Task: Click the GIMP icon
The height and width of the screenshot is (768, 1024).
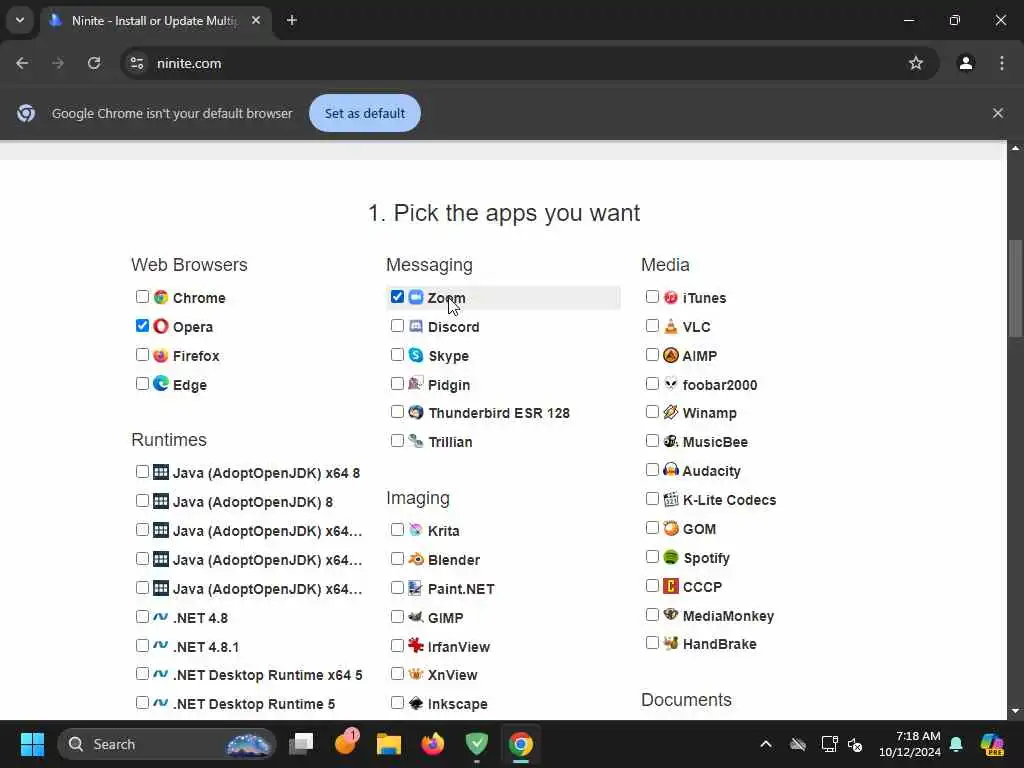Action: click(416, 616)
